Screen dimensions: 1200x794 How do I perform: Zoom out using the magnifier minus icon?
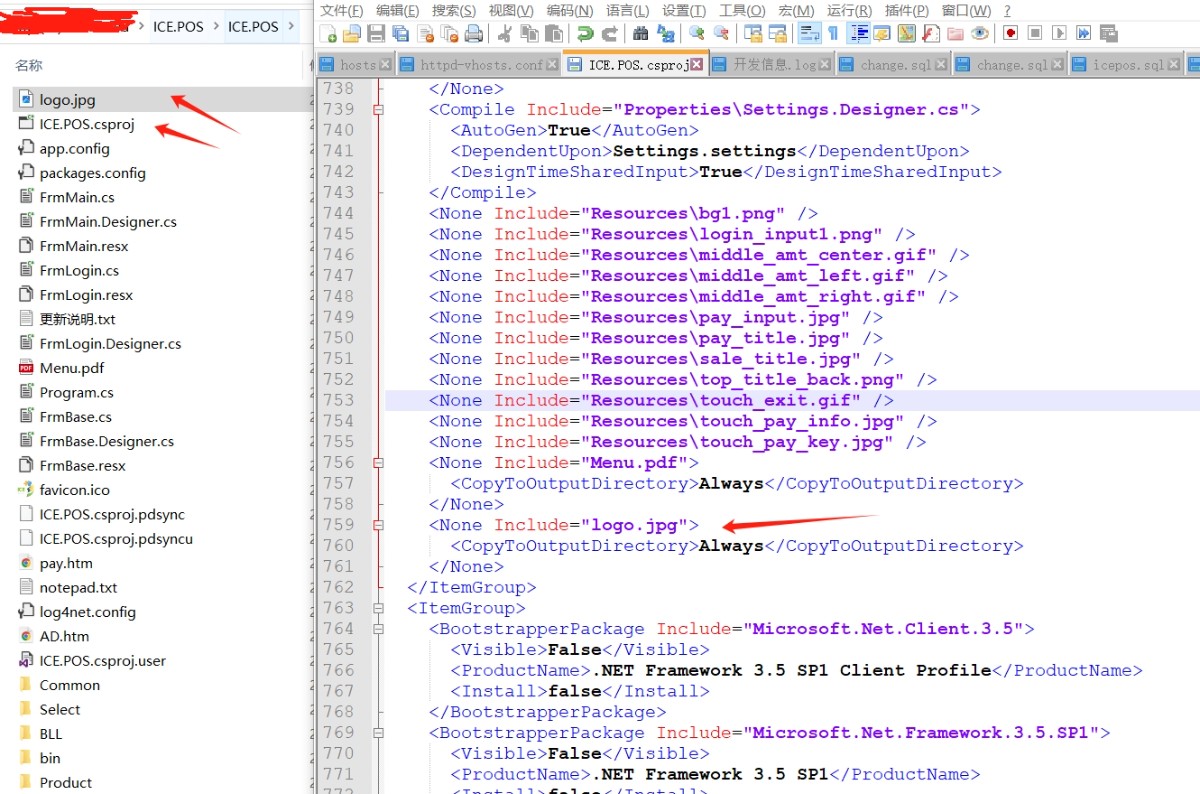pyautogui.click(x=721, y=33)
